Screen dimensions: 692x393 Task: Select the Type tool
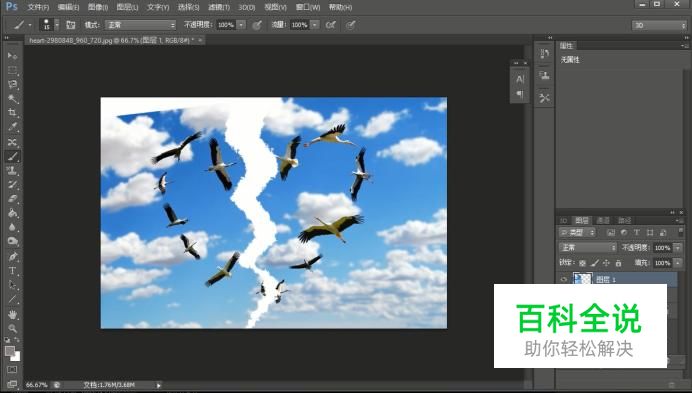(12, 270)
